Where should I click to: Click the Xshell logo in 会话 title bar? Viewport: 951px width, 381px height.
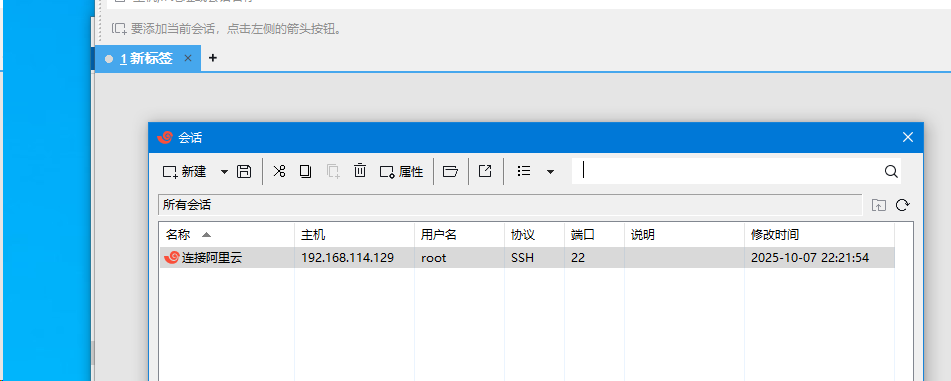pos(164,138)
